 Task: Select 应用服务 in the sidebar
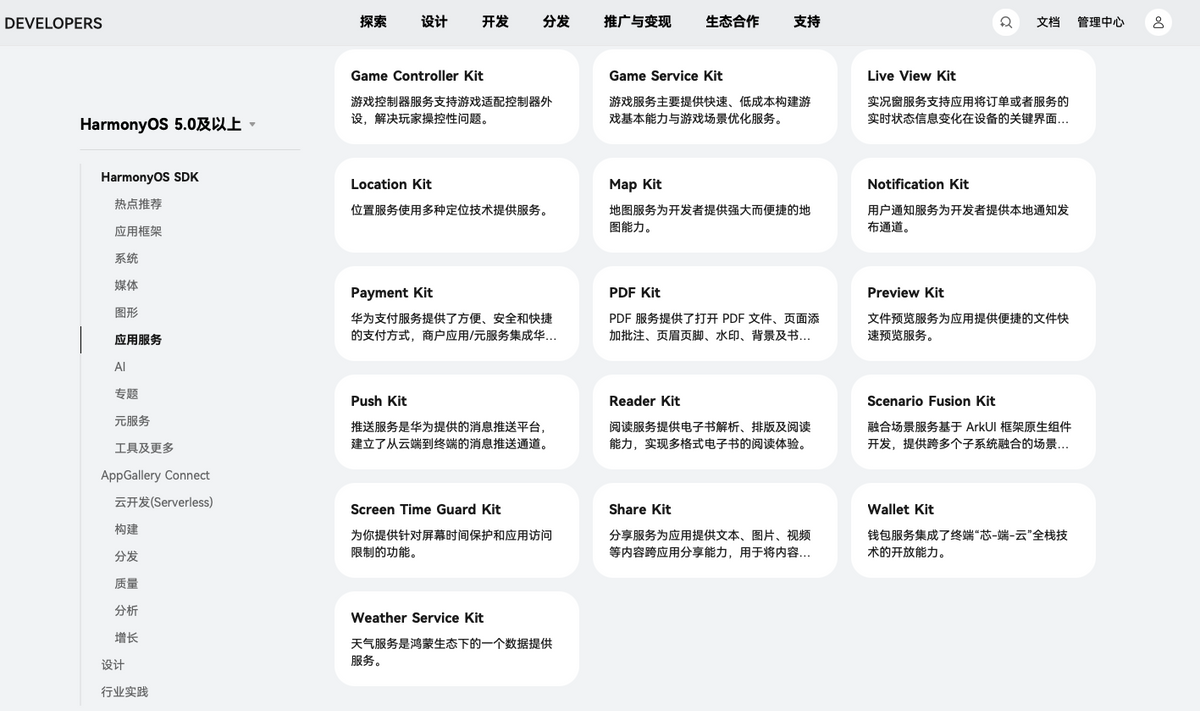click(x=138, y=340)
